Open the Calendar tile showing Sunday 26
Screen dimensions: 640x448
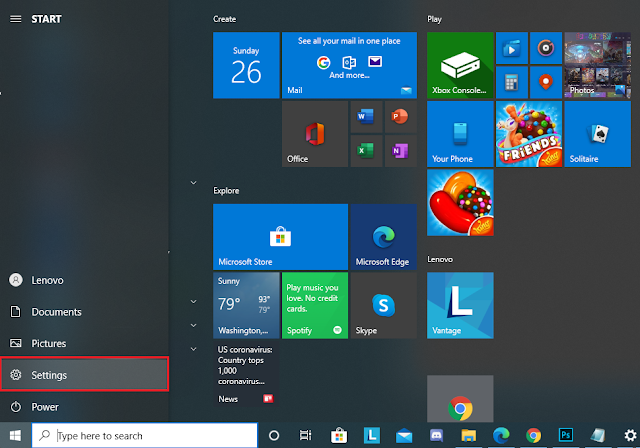[246, 65]
